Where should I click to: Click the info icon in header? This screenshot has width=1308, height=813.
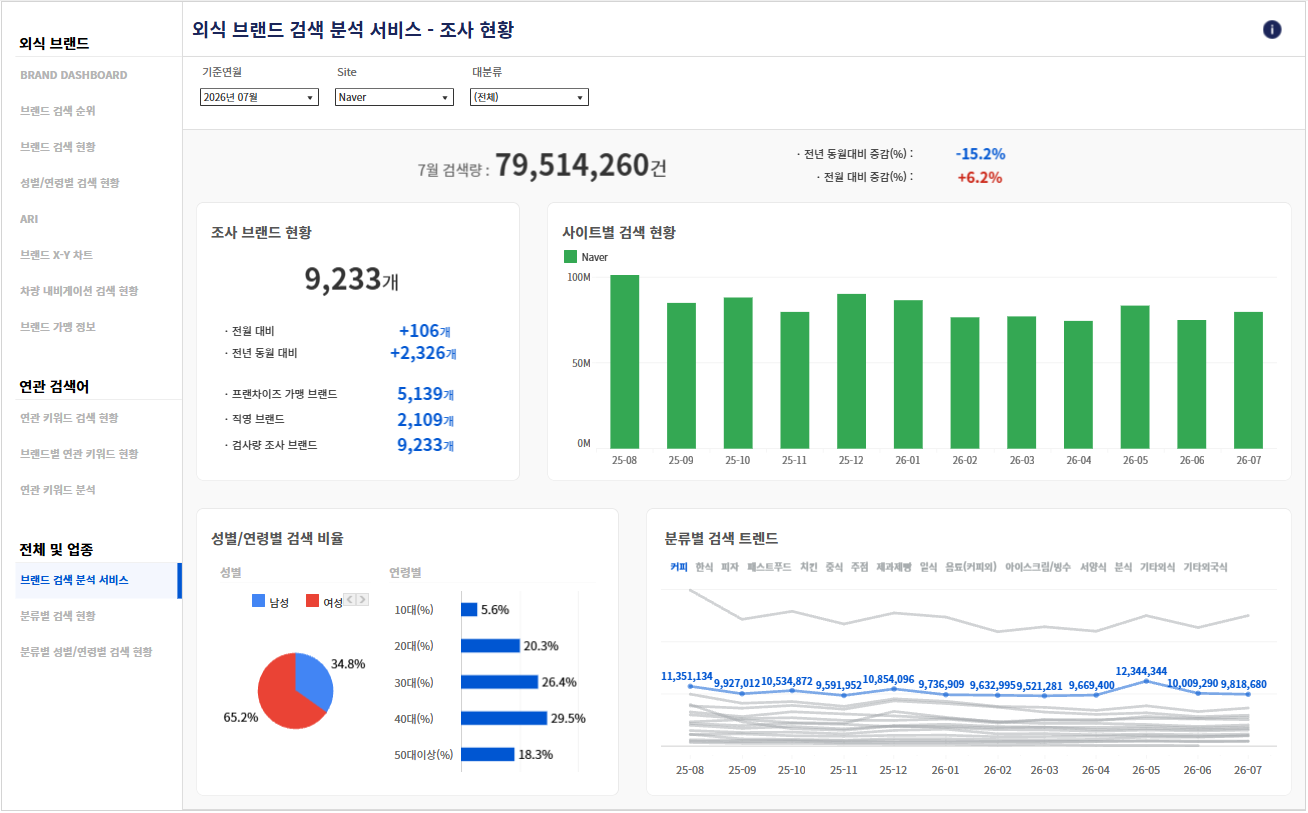point(1272,29)
